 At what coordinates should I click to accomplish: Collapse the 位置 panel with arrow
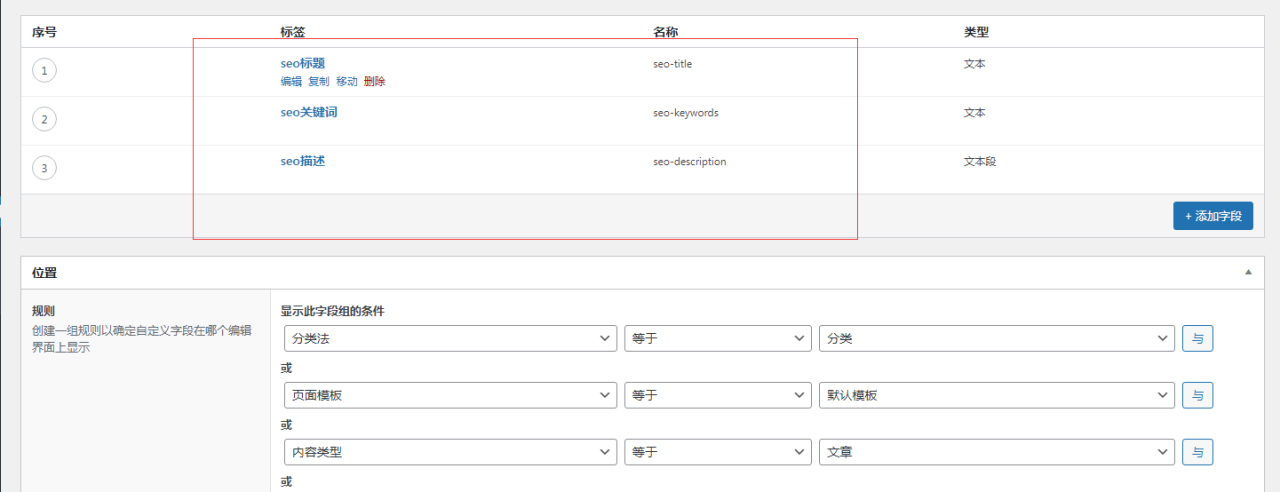pos(1248,272)
